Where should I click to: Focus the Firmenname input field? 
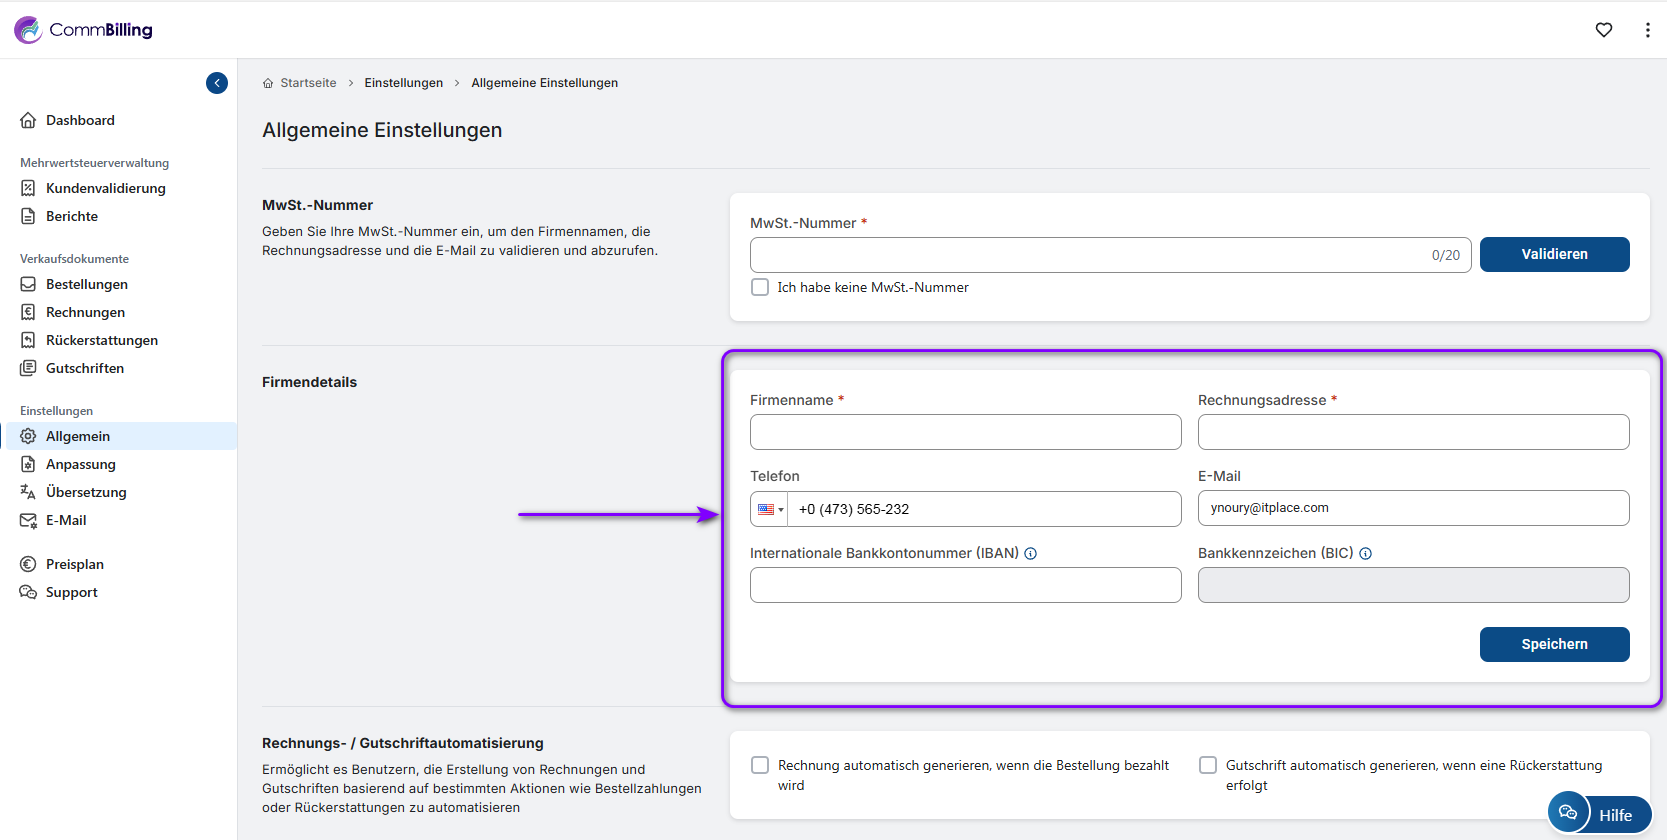tap(965, 432)
